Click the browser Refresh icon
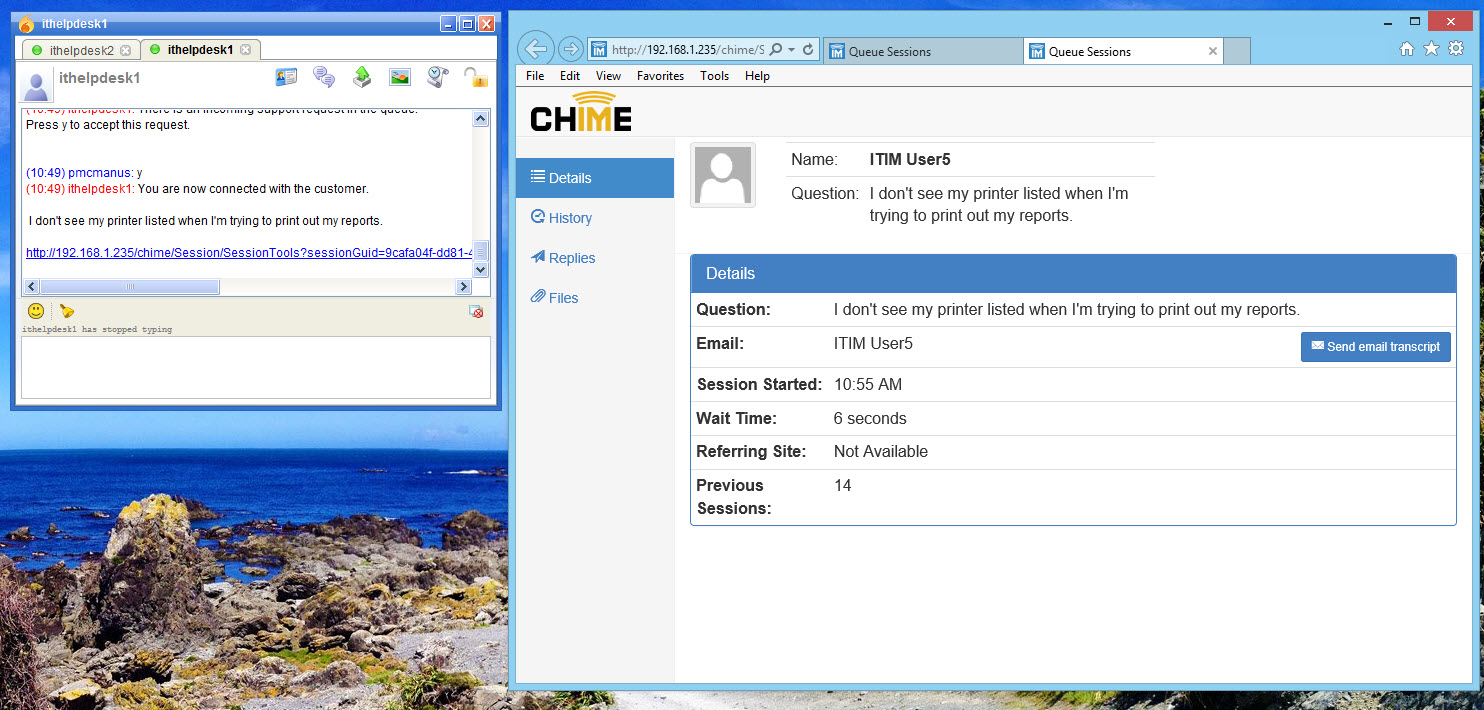This screenshot has width=1484, height=710. pyautogui.click(x=808, y=50)
